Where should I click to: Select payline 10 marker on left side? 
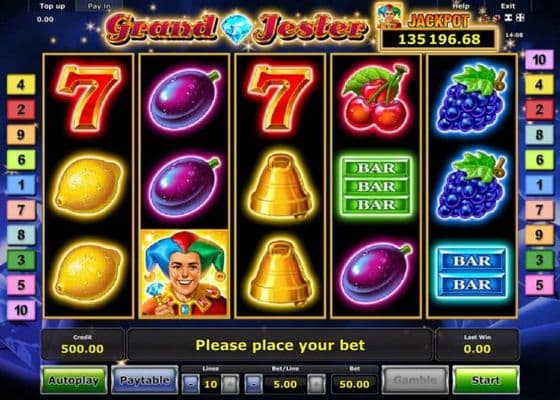click(21, 310)
